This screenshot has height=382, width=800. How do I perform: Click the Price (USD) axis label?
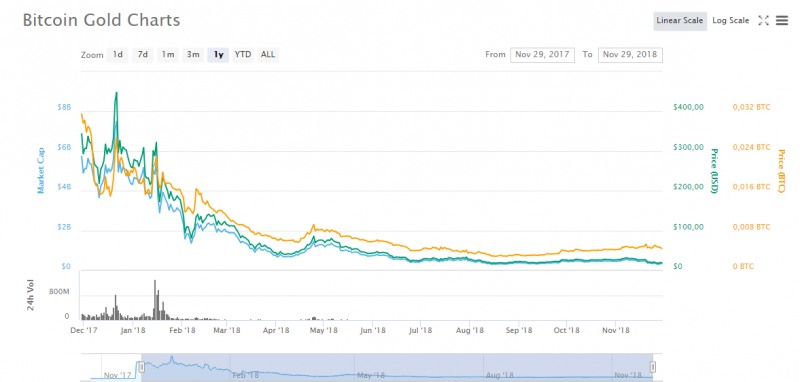tap(714, 170)
